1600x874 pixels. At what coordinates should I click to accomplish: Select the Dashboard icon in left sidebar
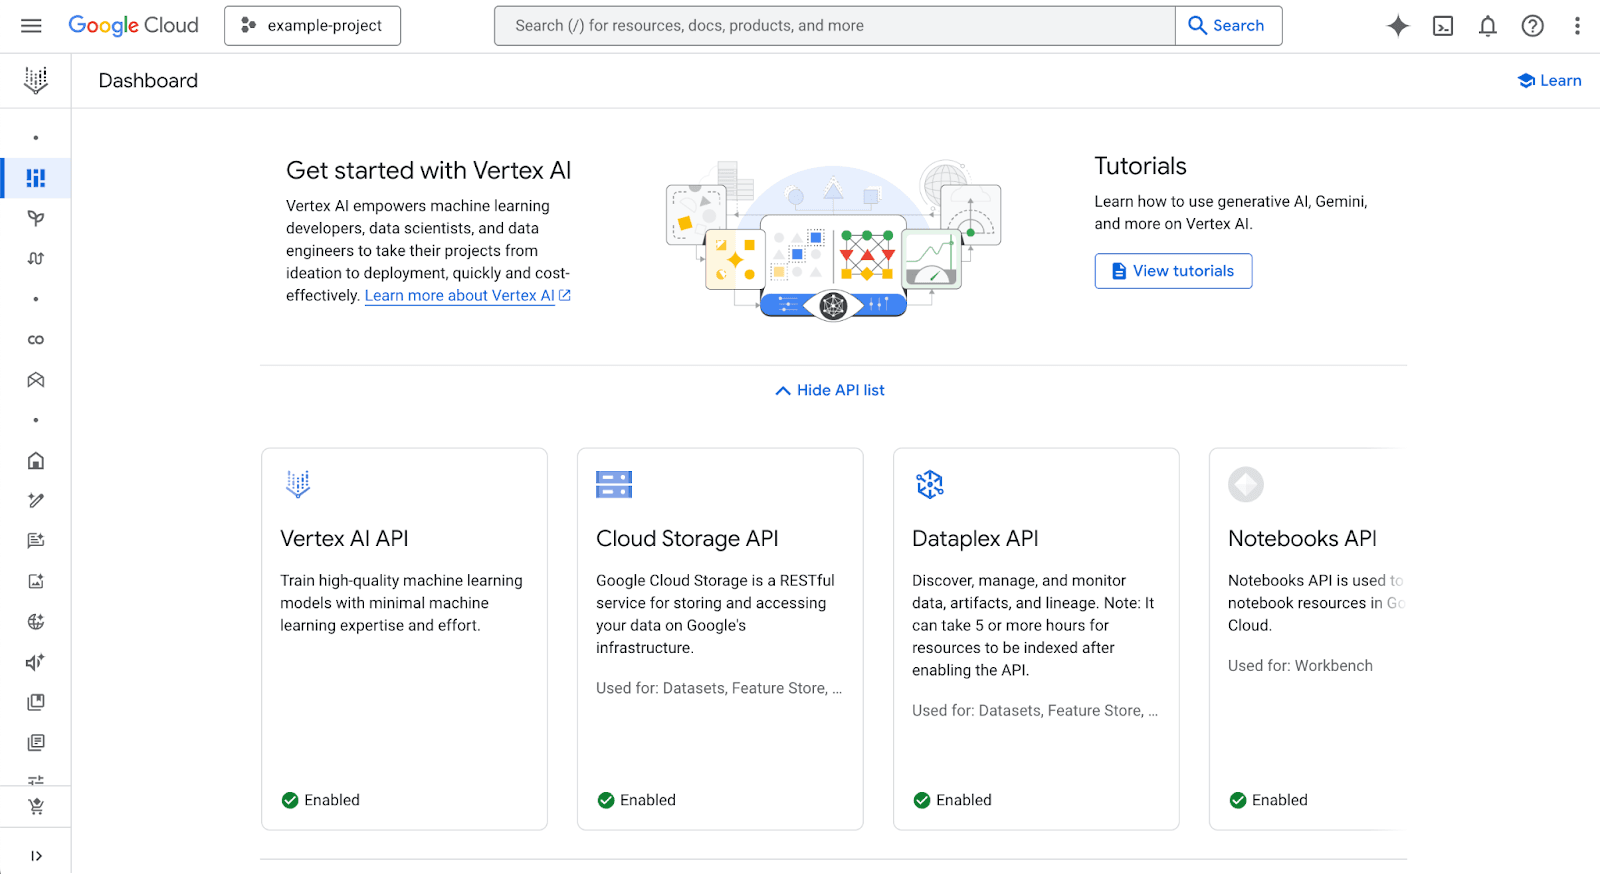pyautogui.click(x=36, y=178)
